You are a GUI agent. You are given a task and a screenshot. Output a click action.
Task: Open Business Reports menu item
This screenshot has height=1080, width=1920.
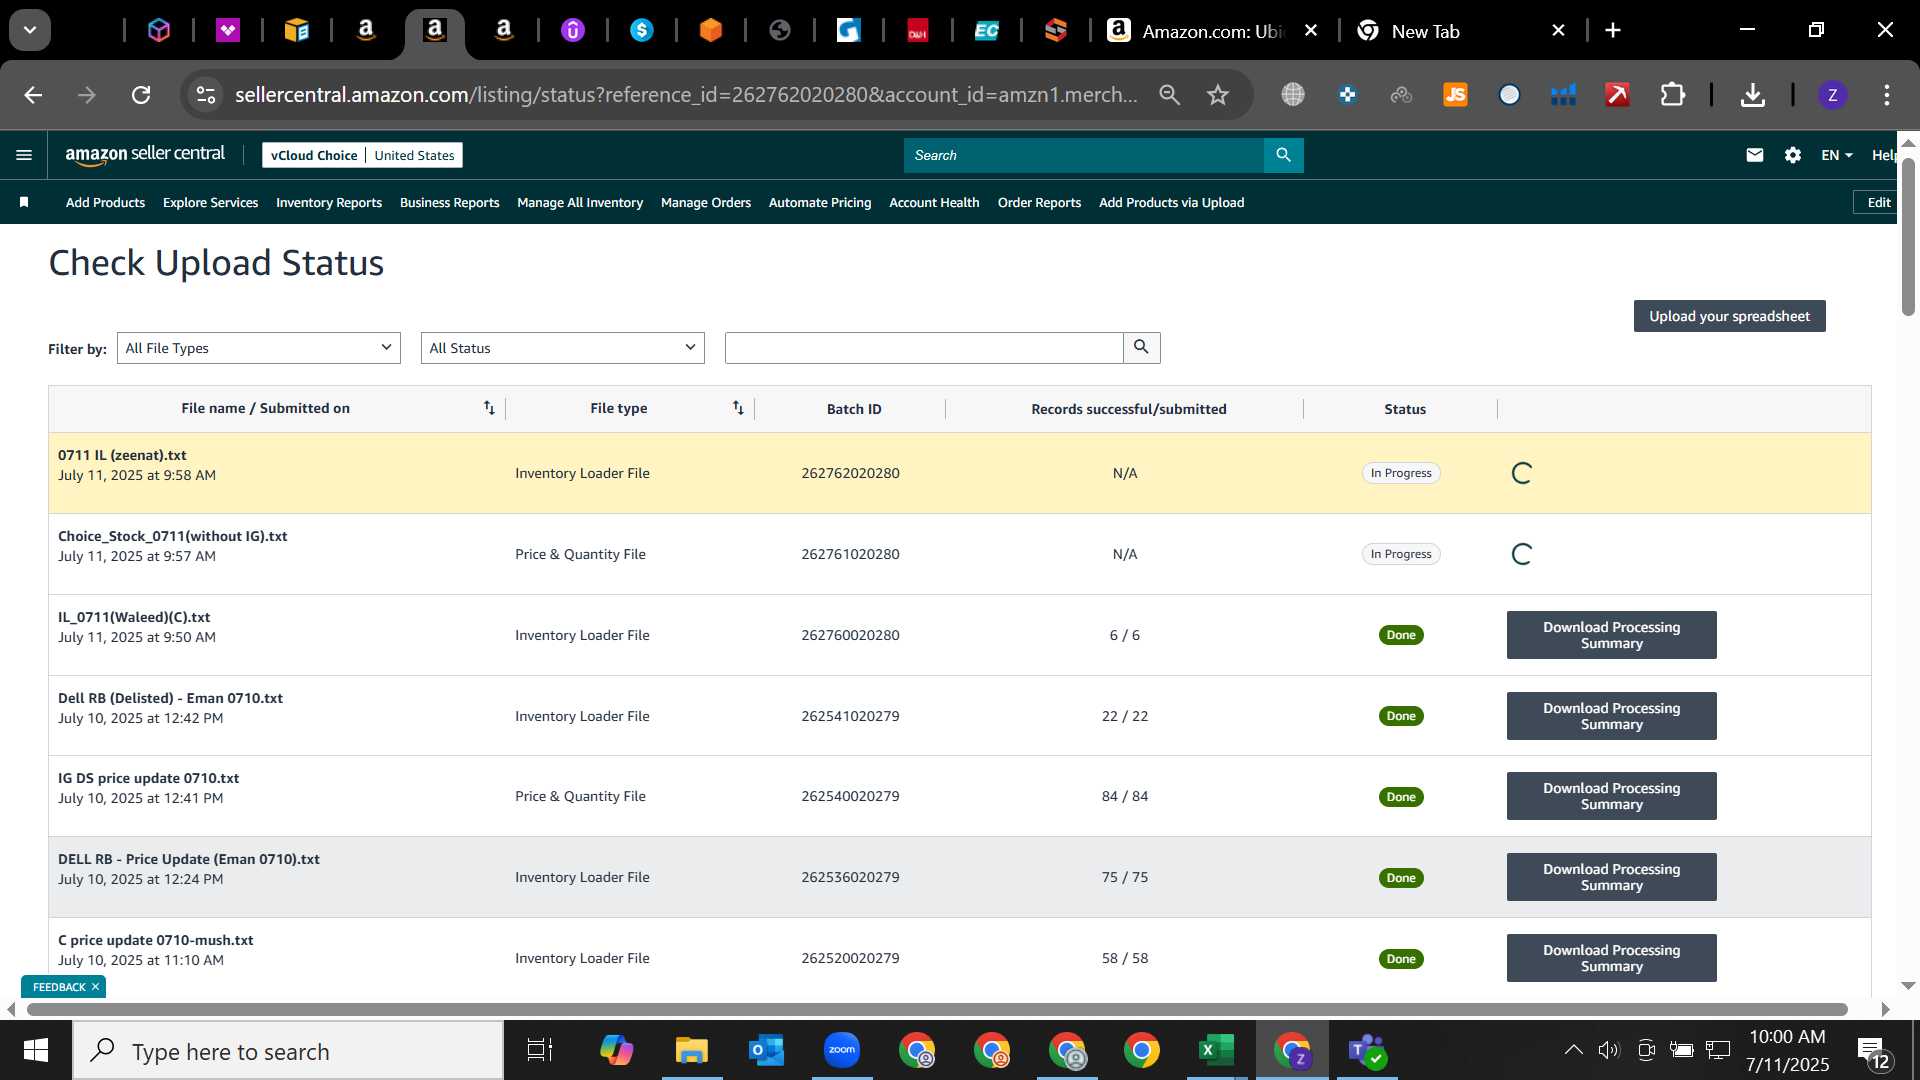tap(449, 202)
